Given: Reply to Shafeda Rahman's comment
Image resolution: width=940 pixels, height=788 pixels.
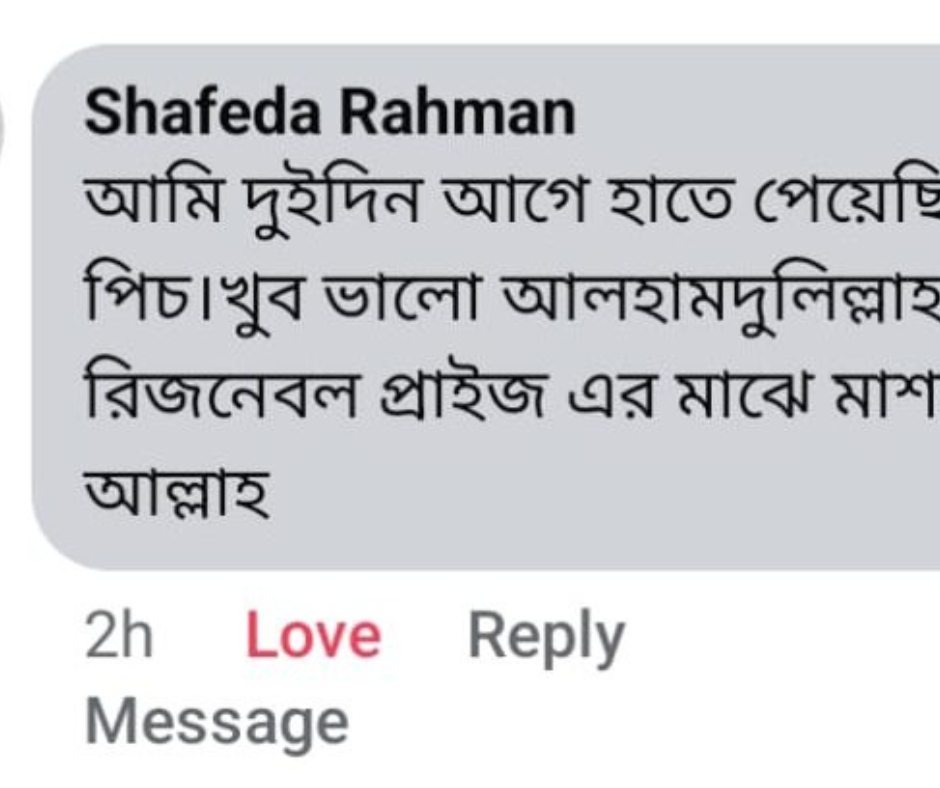Looking at the screenshot, I should (546, 636).
